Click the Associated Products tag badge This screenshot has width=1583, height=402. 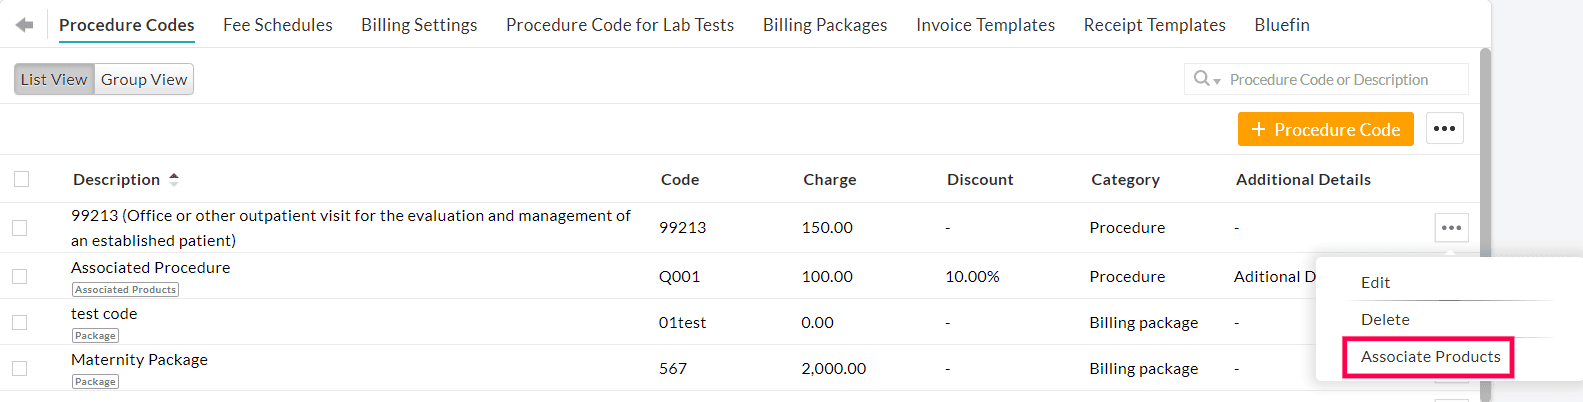click(125, 290)
